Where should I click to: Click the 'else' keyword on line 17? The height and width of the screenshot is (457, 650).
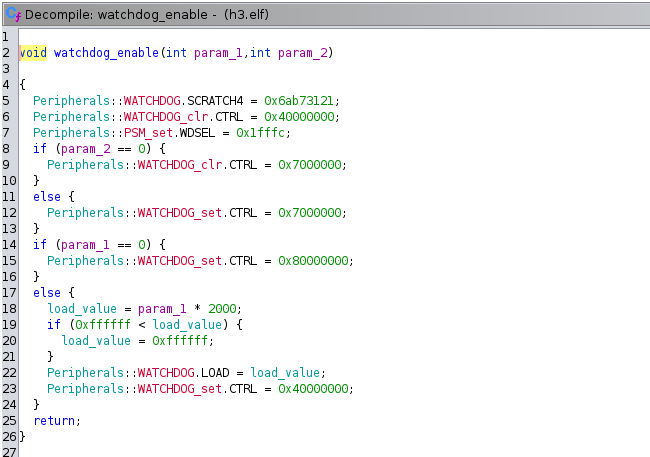(x=47, y=293)
